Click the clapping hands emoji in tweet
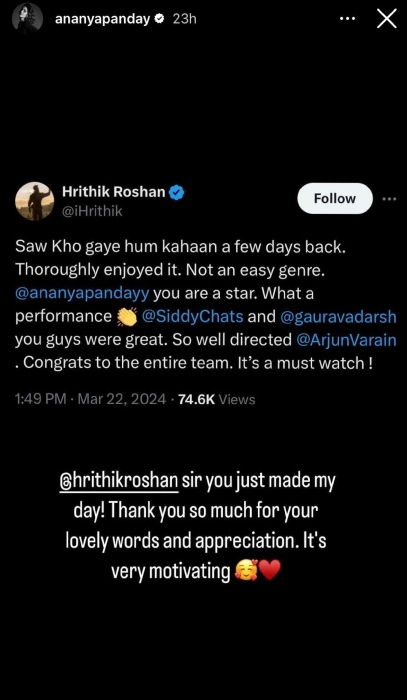Viewport: 407px width, 700px height. tap(126, 317)
